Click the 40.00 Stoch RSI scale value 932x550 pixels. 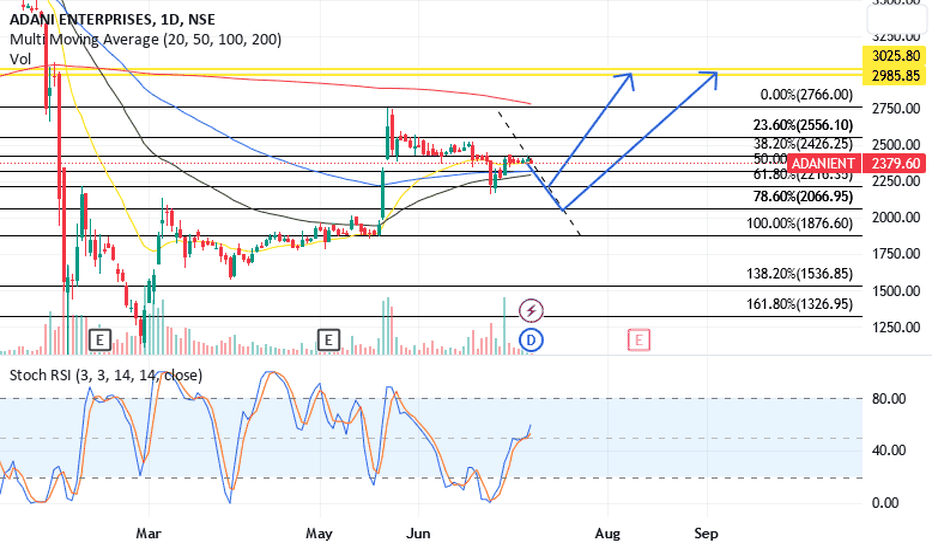coord(889,450)
